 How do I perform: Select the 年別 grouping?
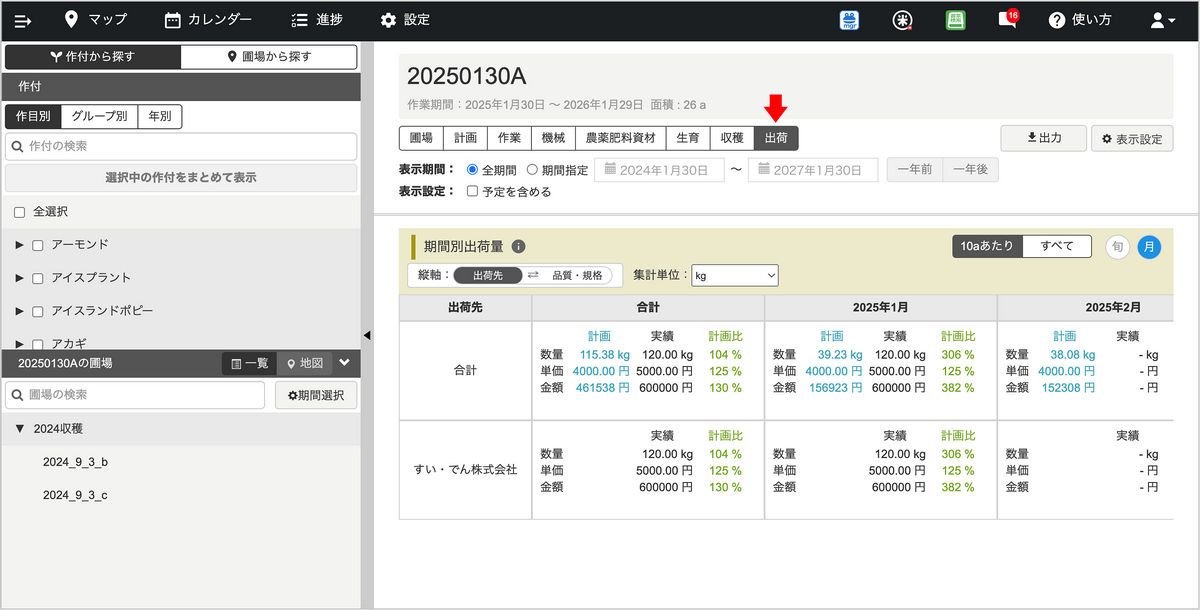click(159, 116)
